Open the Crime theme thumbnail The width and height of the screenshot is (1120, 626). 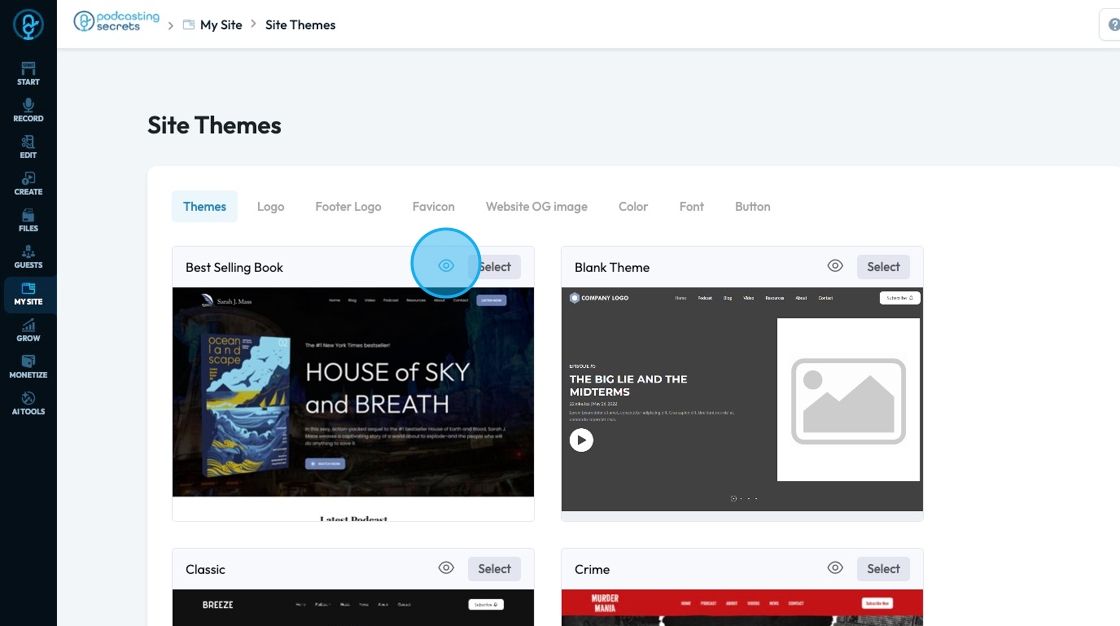pos(742,607)
